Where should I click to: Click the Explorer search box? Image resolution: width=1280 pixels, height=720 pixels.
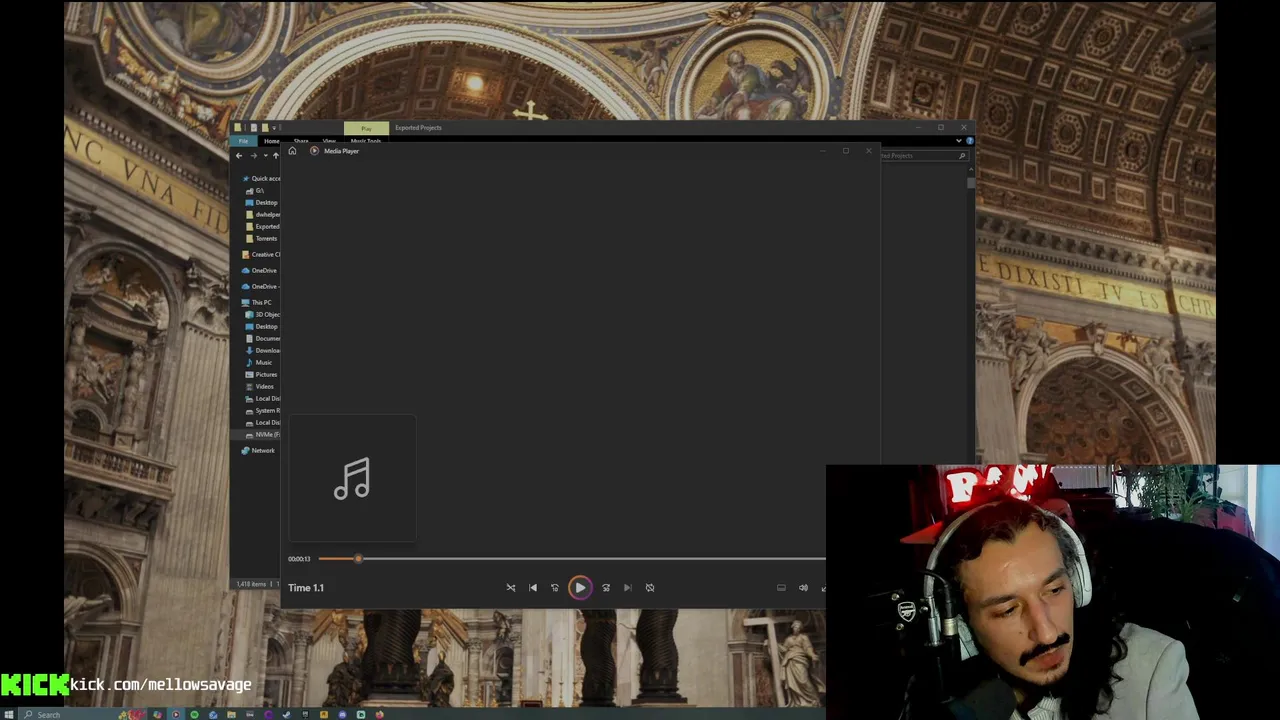[x=925, y=156]
